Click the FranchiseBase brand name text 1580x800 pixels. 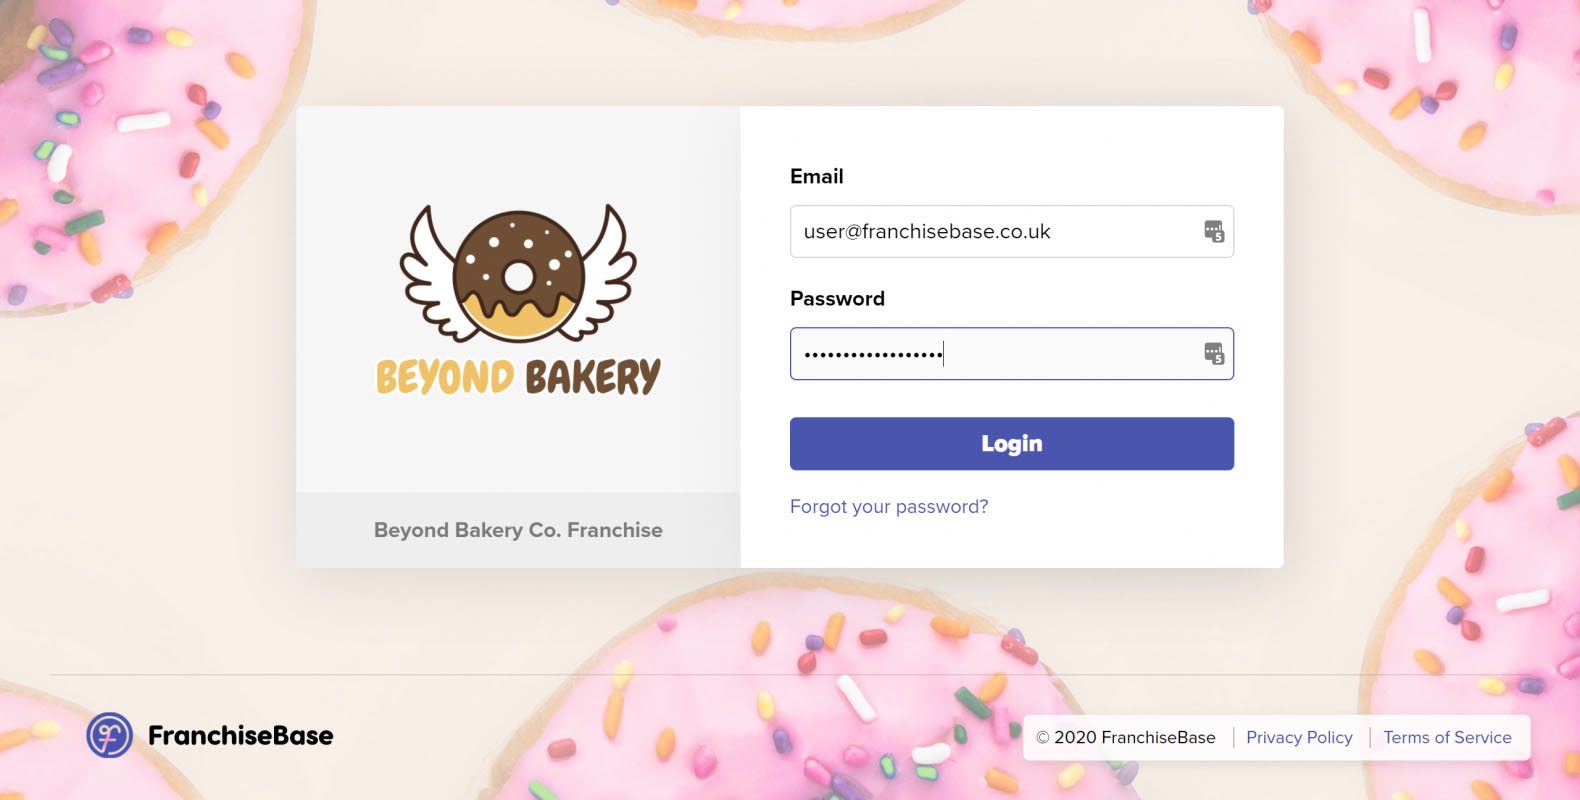[x=241, y=736]
